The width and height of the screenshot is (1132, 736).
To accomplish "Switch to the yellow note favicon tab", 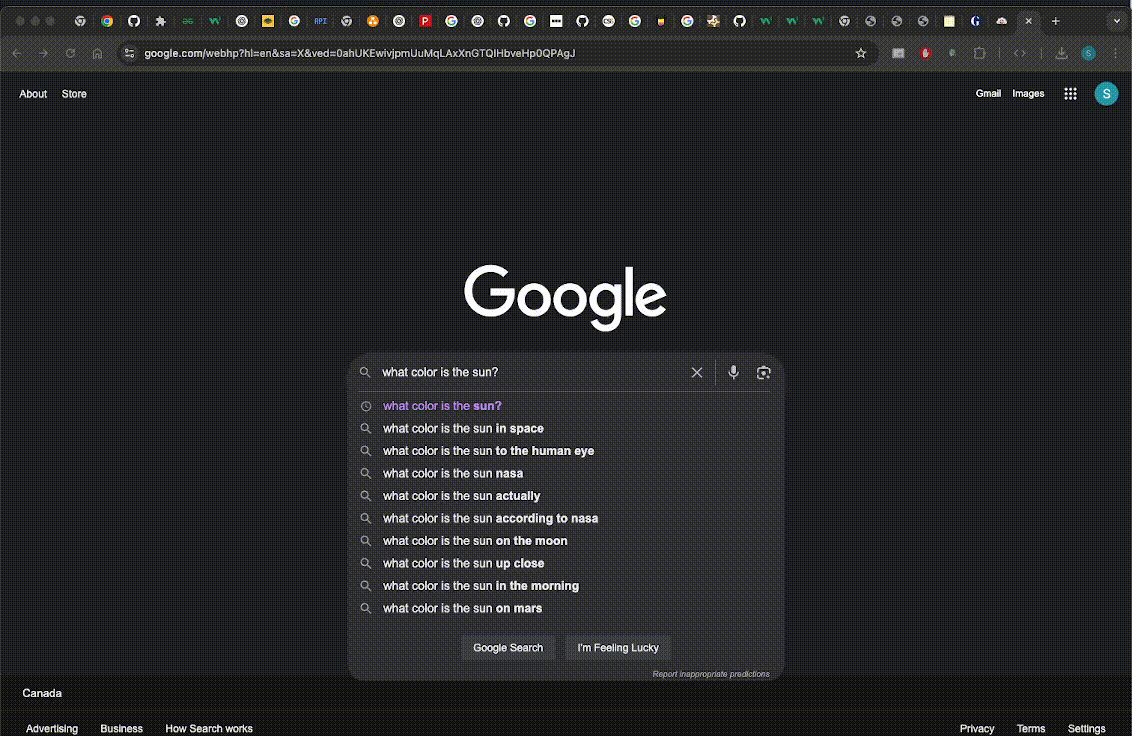I will tap(949, 21).
